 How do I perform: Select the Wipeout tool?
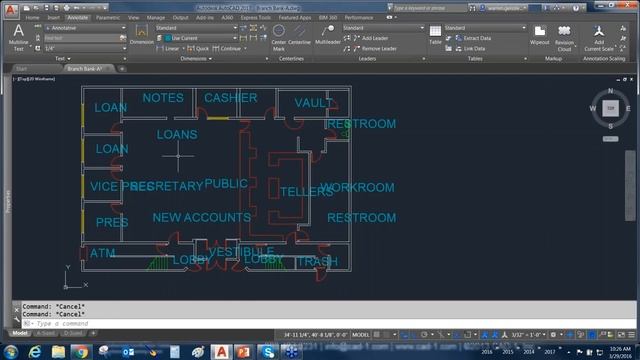click(540, 35)
